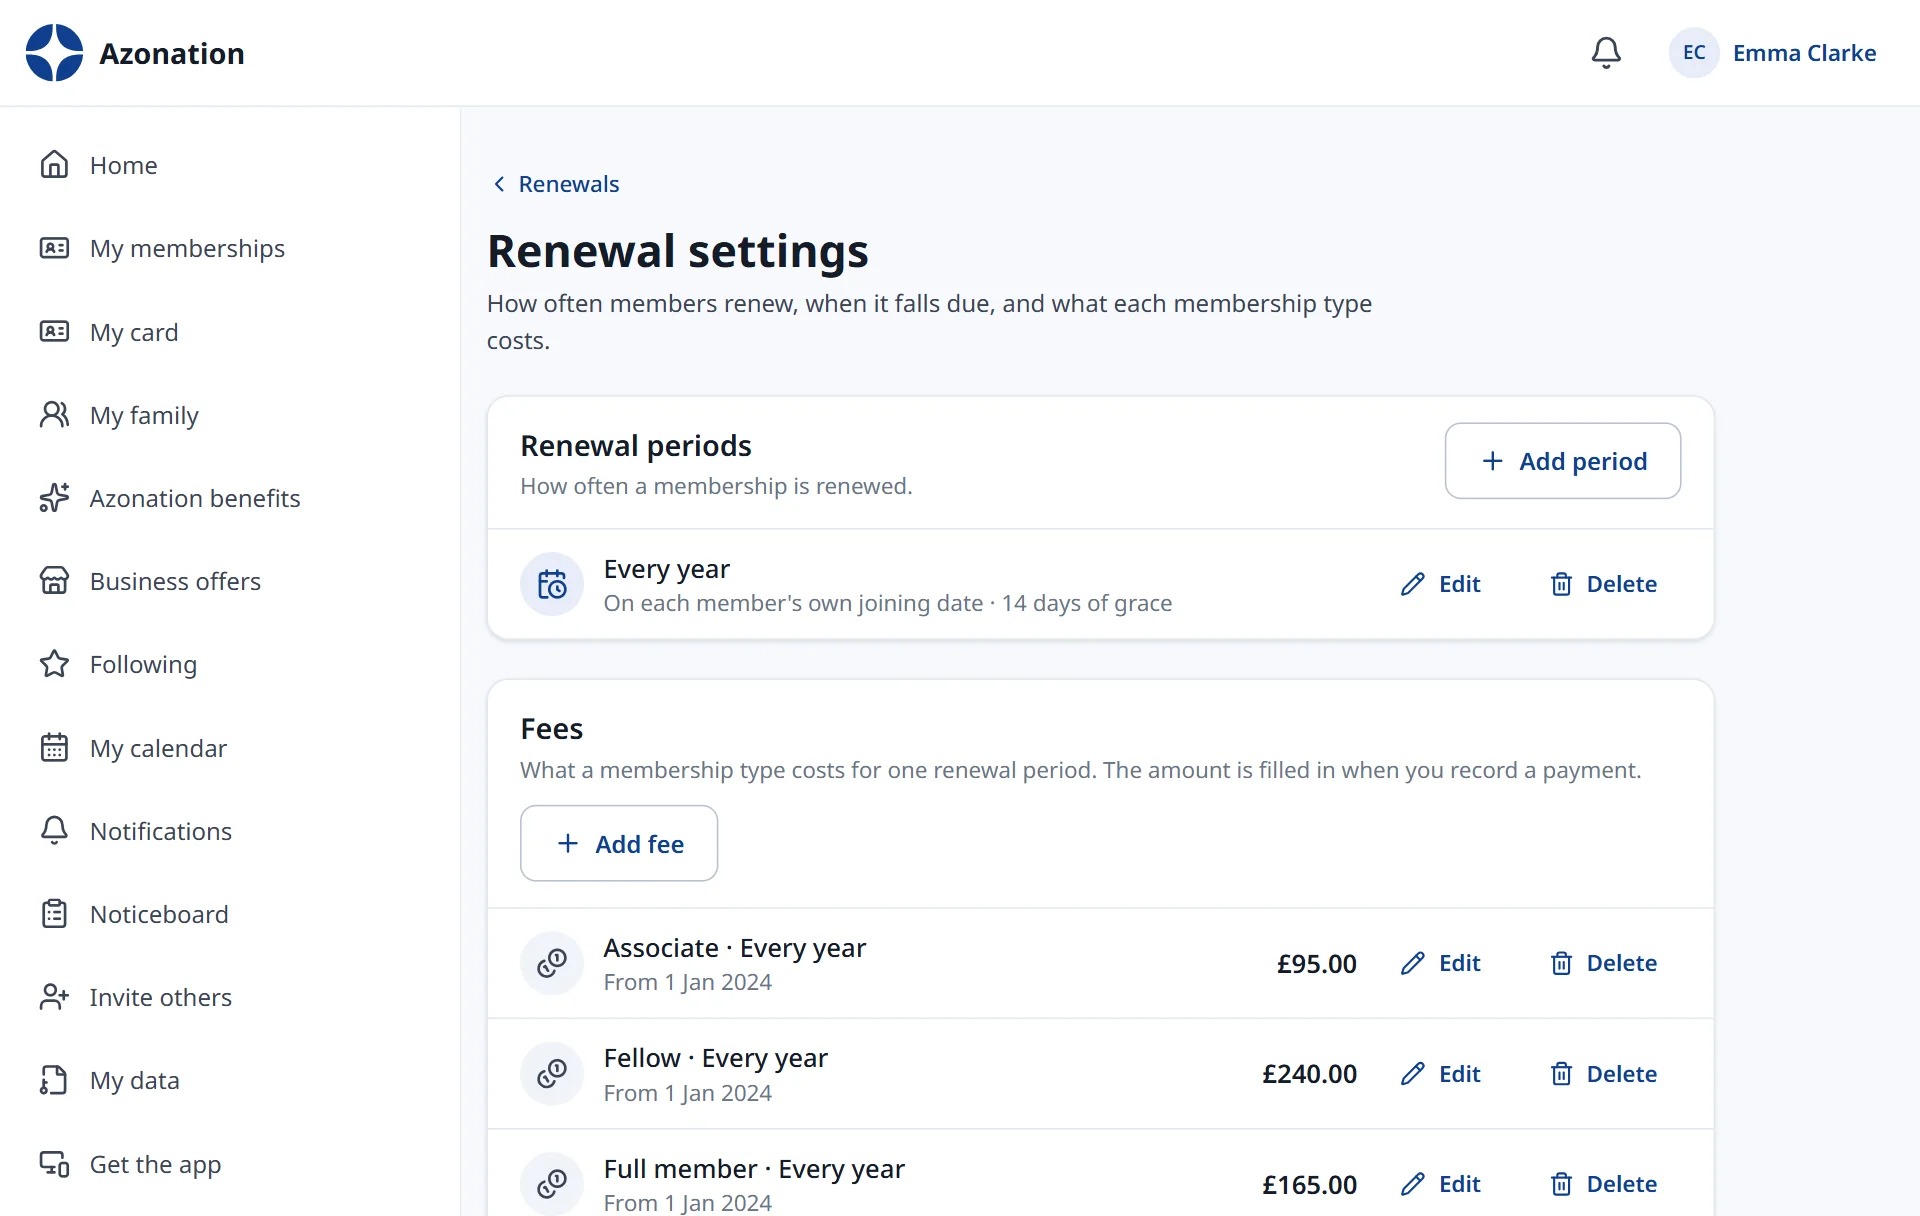Click the Business offers shop icon

tap(54, 581)
